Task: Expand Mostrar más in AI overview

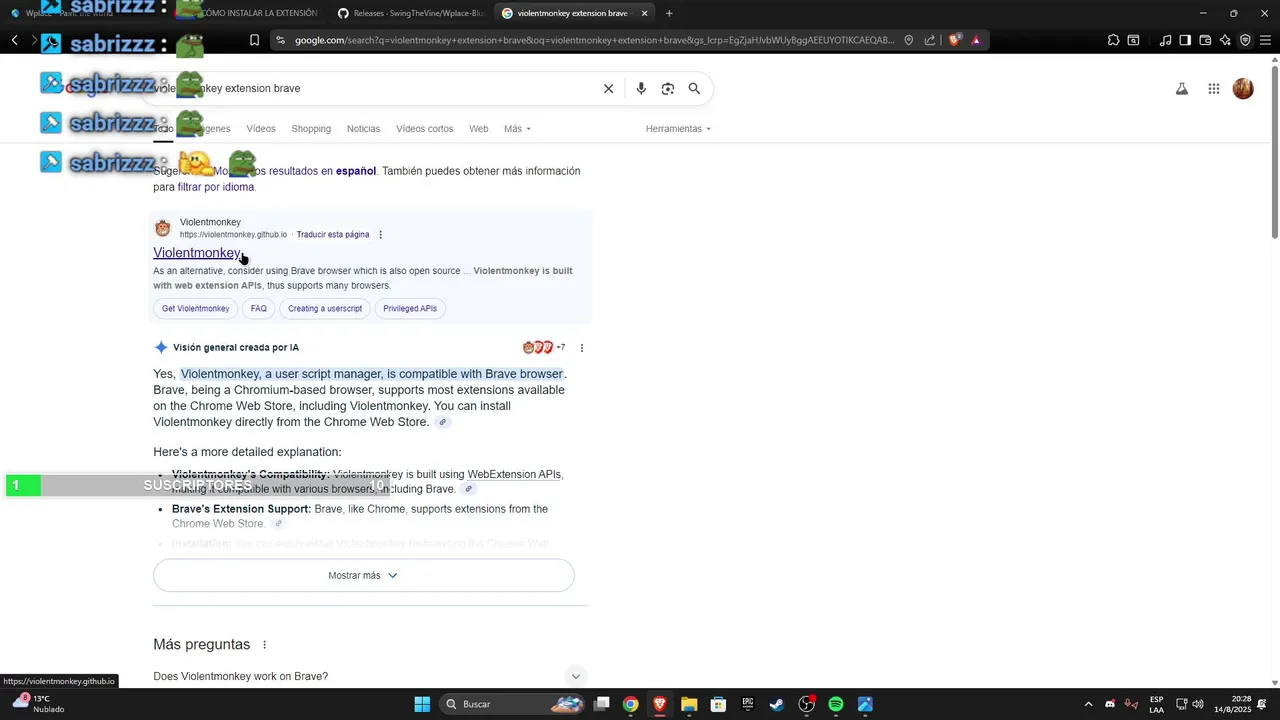Action: coord(363,575)
